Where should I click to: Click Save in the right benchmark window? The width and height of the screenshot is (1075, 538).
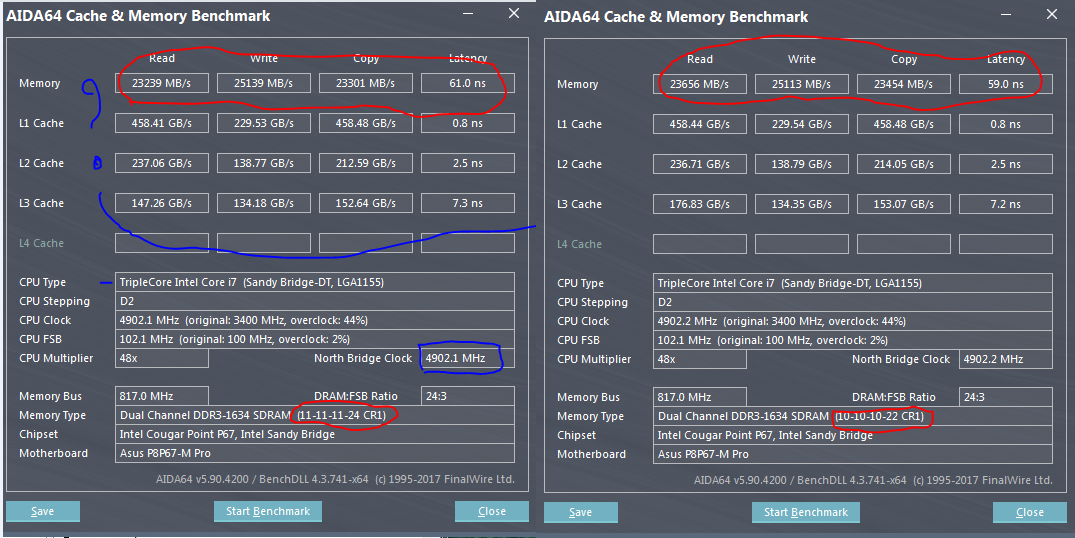[x=580, y=512]
